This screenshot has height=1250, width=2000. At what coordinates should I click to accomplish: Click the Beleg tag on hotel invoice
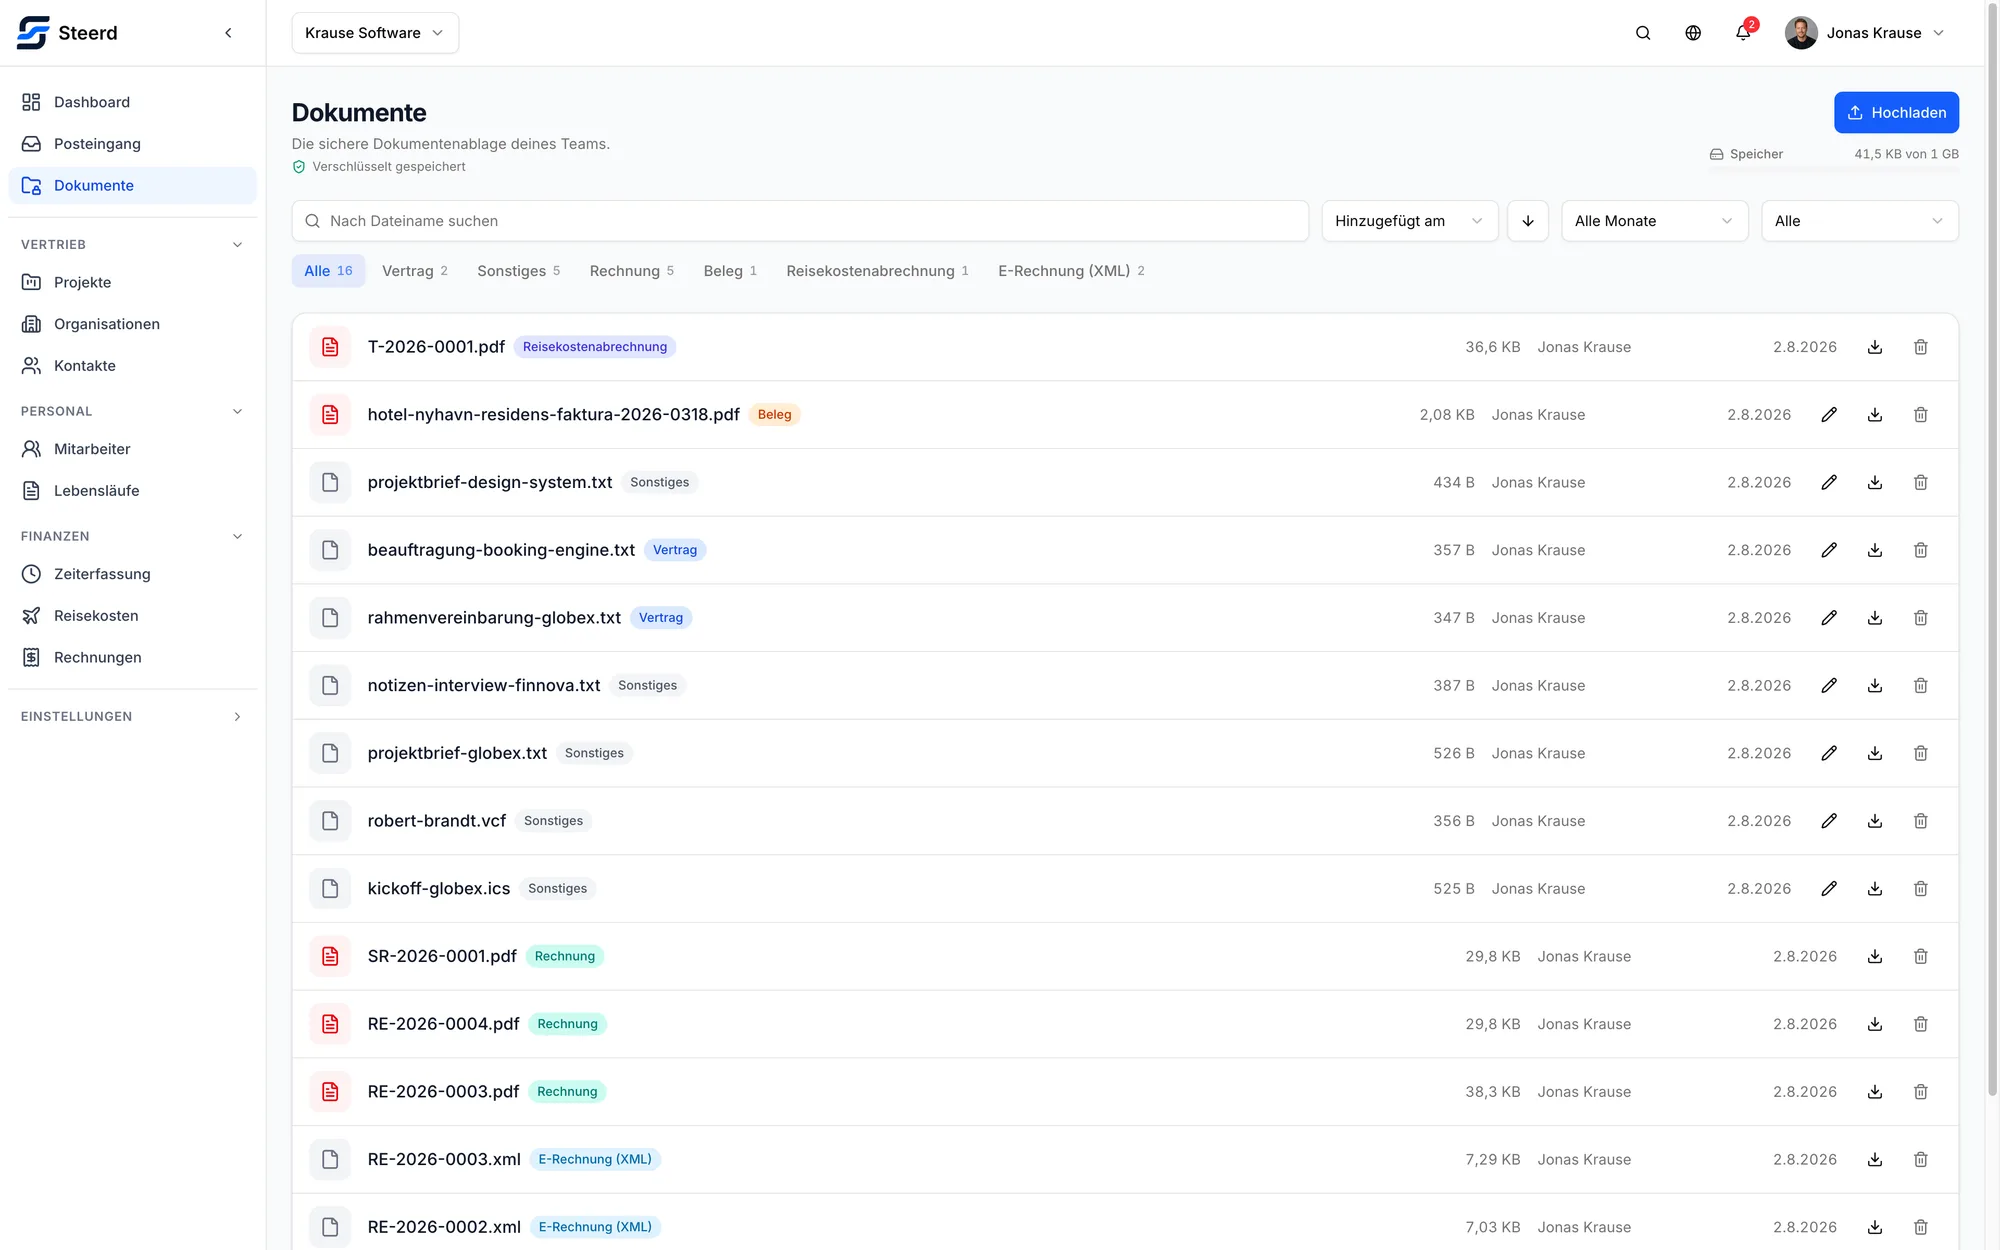point(774,415)
